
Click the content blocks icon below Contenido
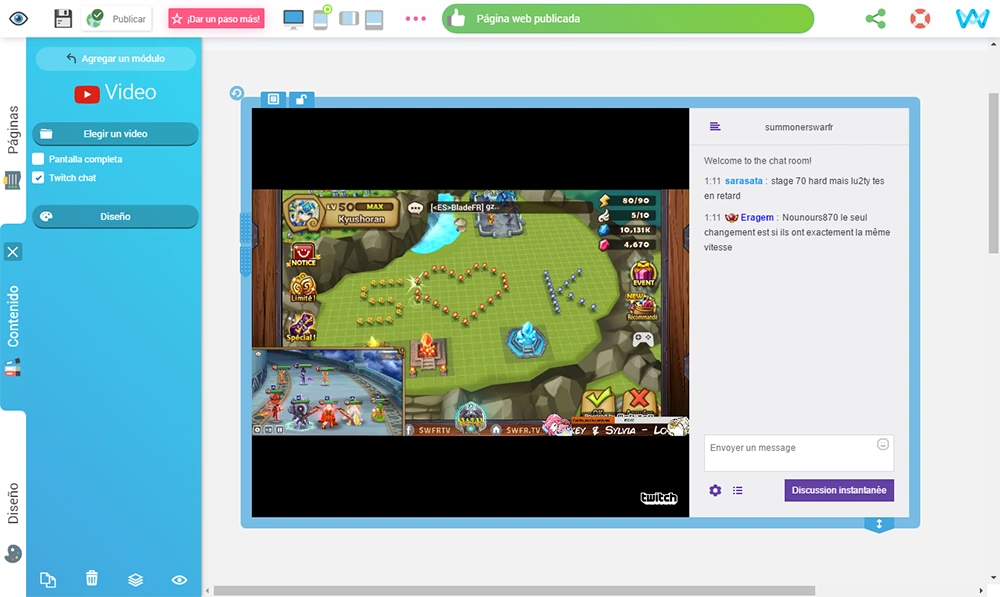click(13, 368)
